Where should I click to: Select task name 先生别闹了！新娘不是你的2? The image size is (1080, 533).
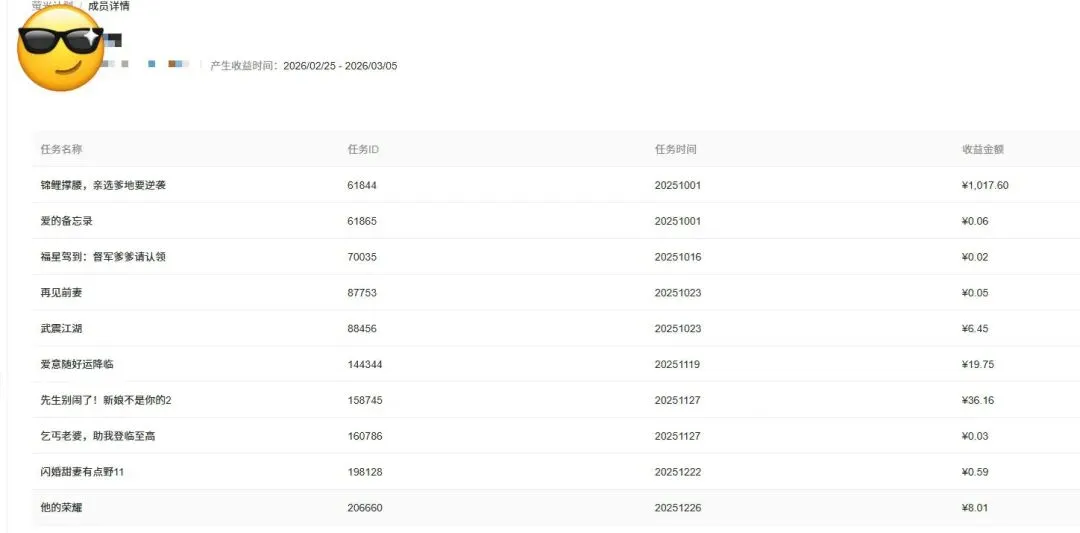(106, 400)
